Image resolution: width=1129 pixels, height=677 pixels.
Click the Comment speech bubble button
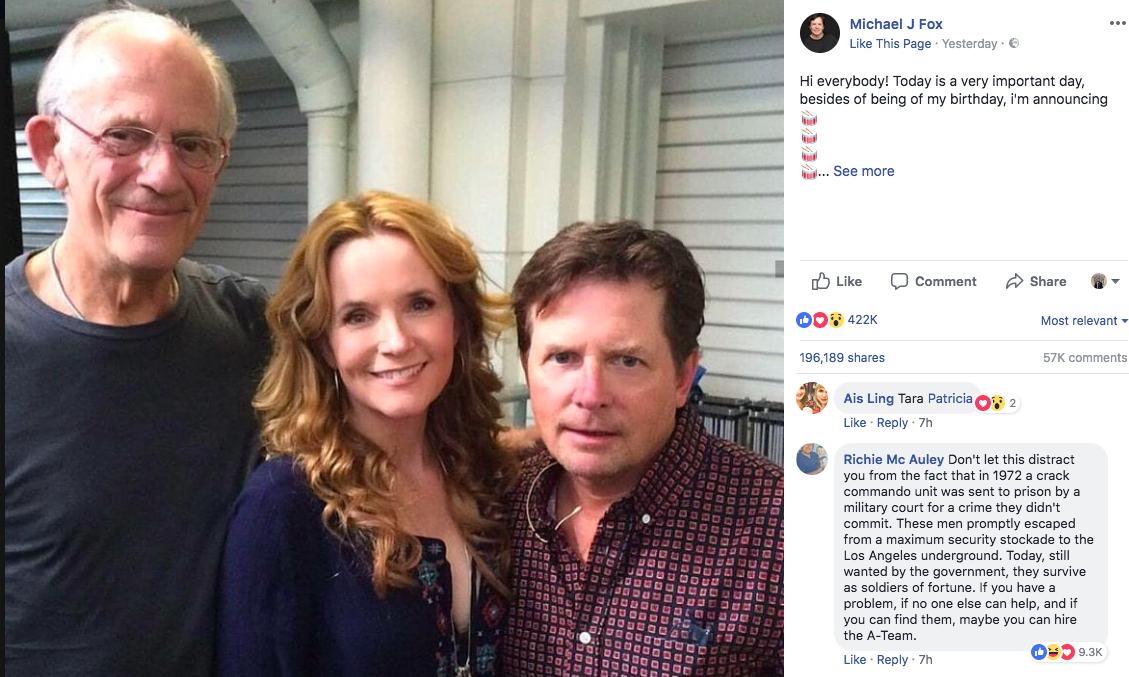(x=933, y=281)
